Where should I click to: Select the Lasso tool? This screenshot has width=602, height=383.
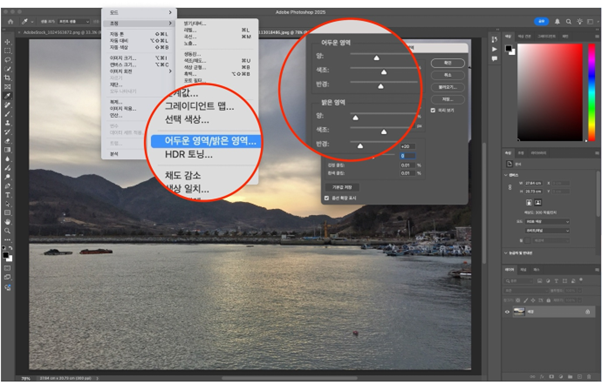click(7, 59)
